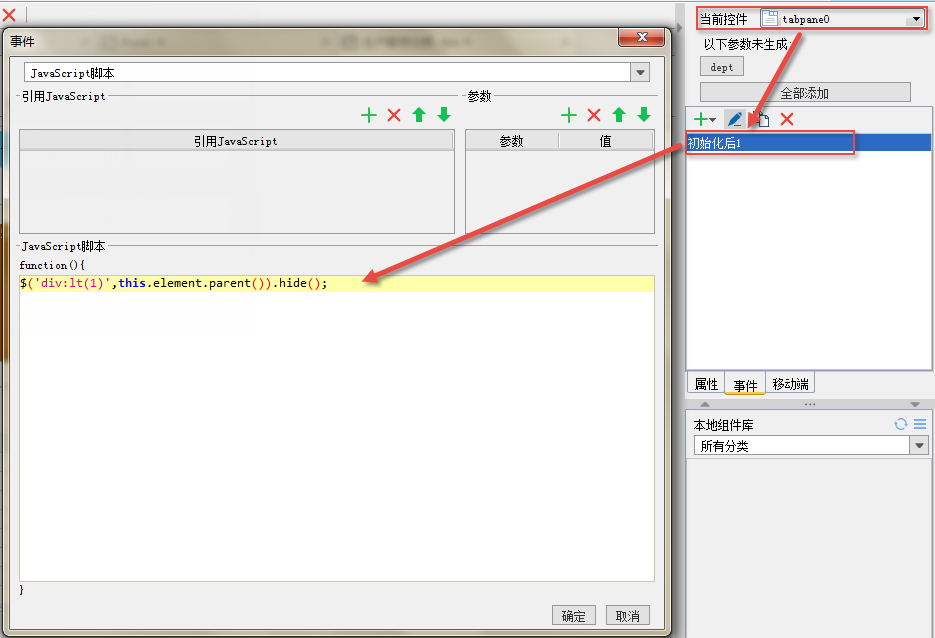Image resolution: width=935 pixels, height=638 pixels.
Task: Switch to the 事件 tab
Action: [x=745, y=385]
